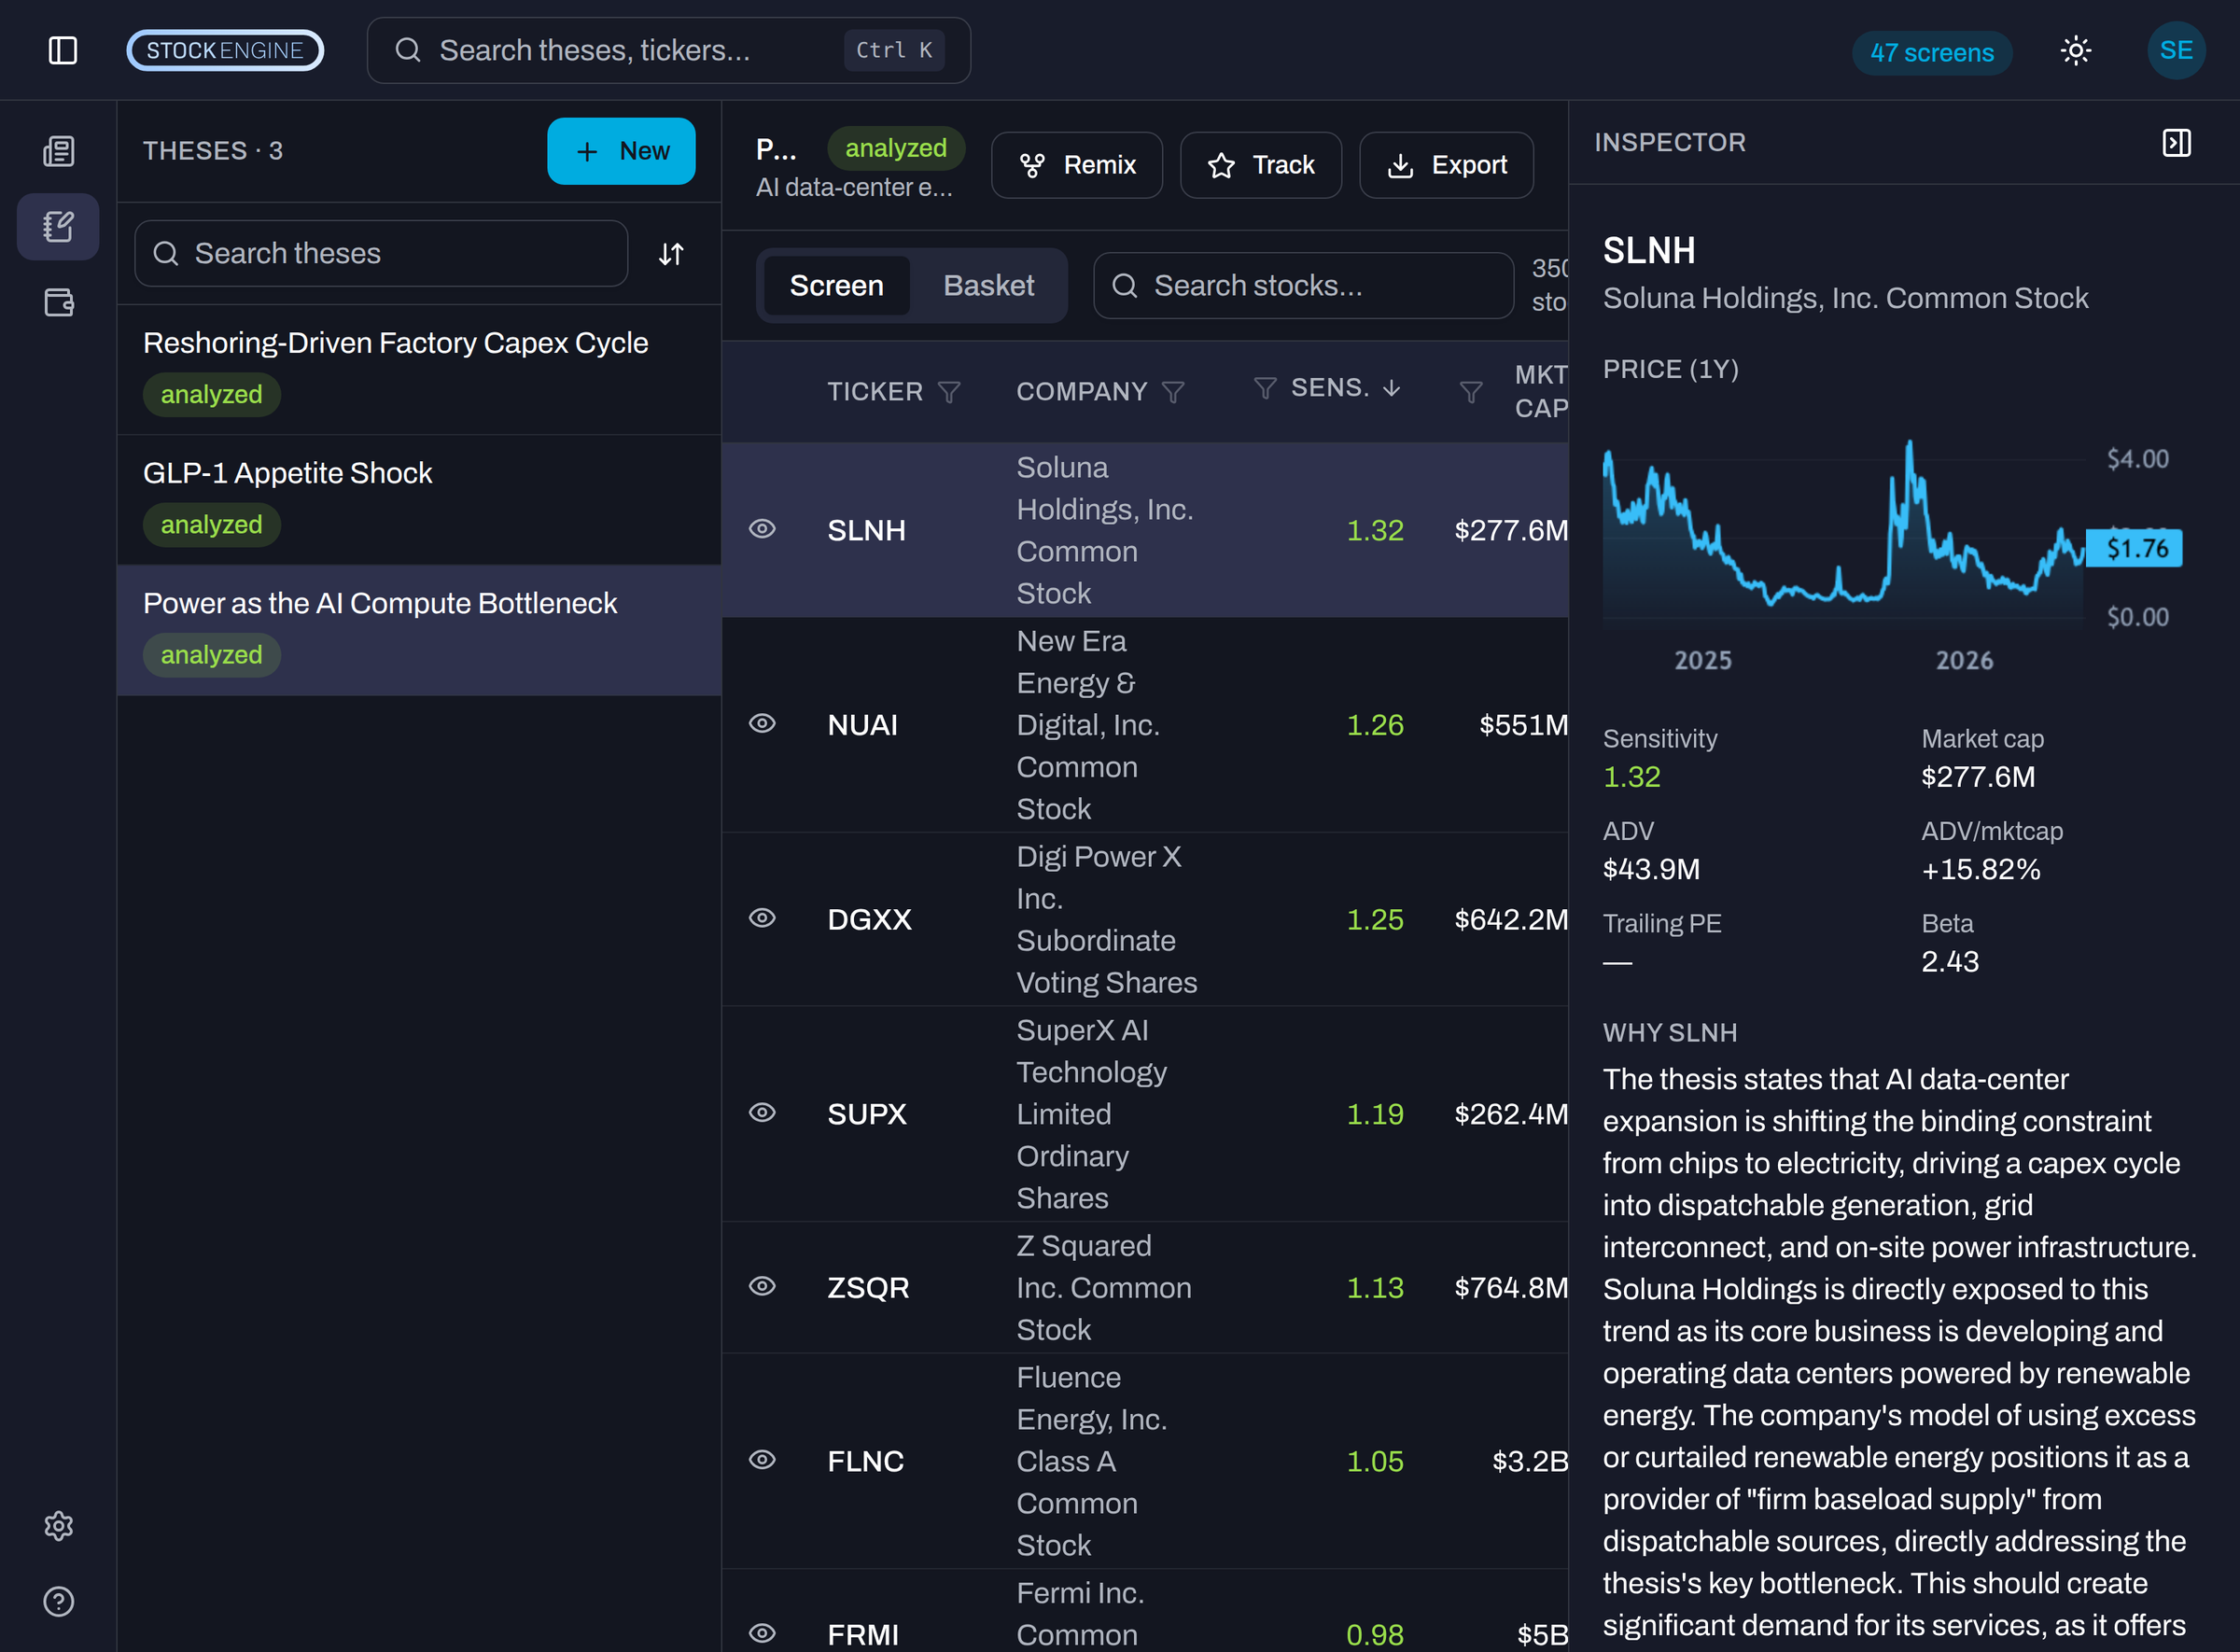This screenshot has width=2240, height=1652.
Task: Click the ADV value $43.9M
Action: pos(1651,869)
